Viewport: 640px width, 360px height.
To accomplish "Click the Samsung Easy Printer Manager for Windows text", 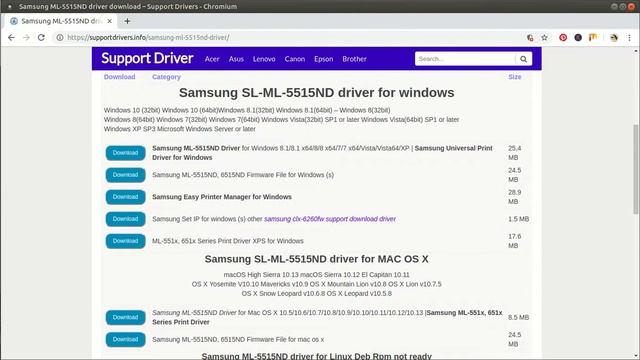I will (x=222, y=197).
